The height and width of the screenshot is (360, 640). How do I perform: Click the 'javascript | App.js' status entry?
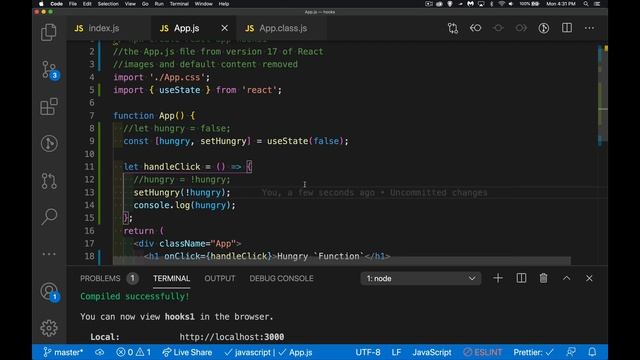268,352
